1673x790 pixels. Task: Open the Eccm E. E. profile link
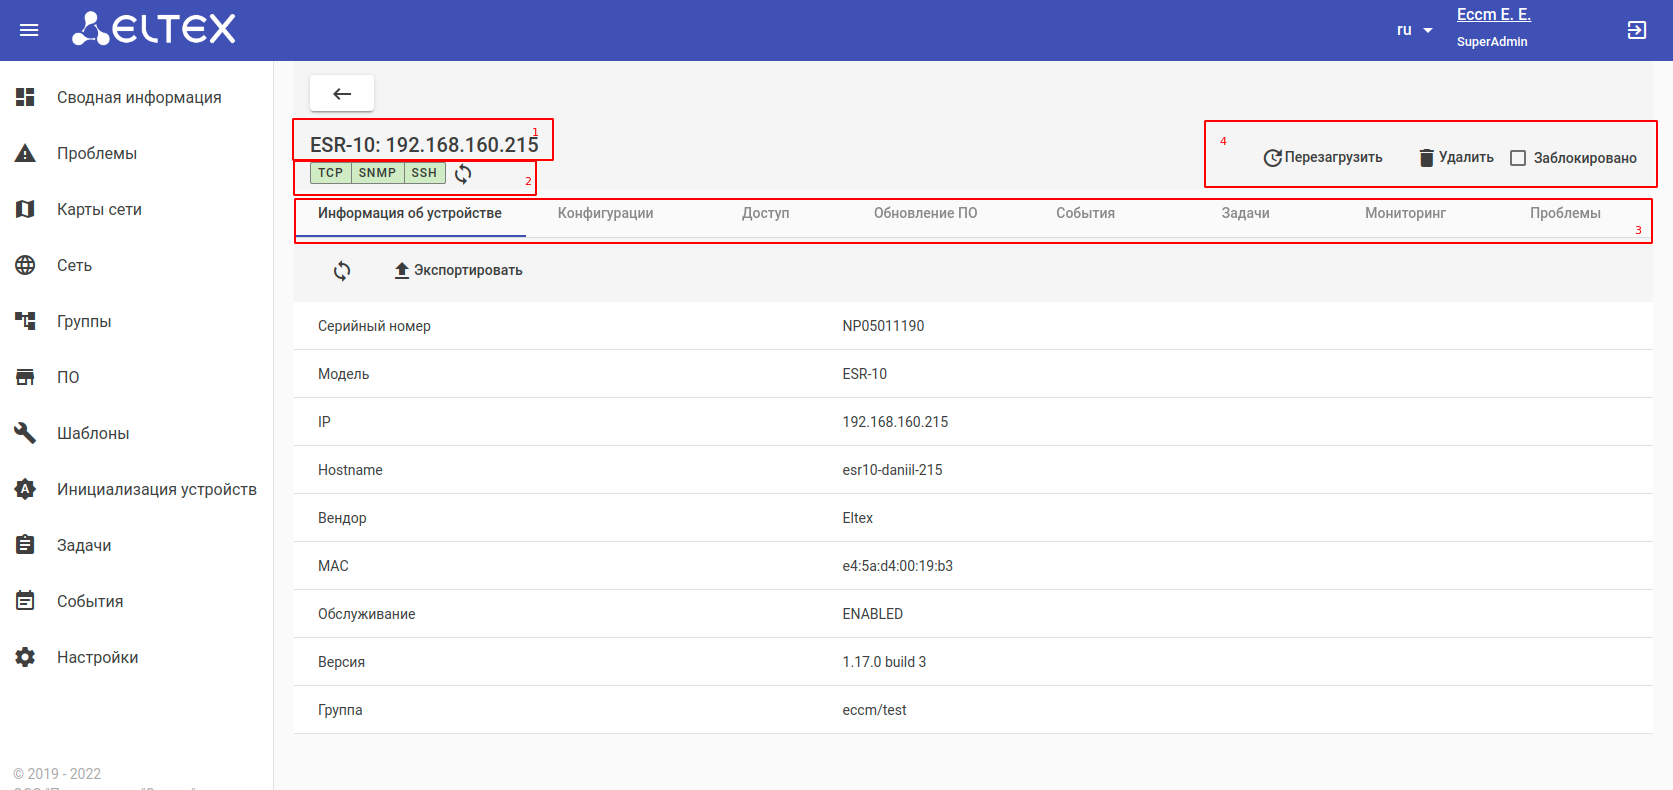(x=1493, y=15)
